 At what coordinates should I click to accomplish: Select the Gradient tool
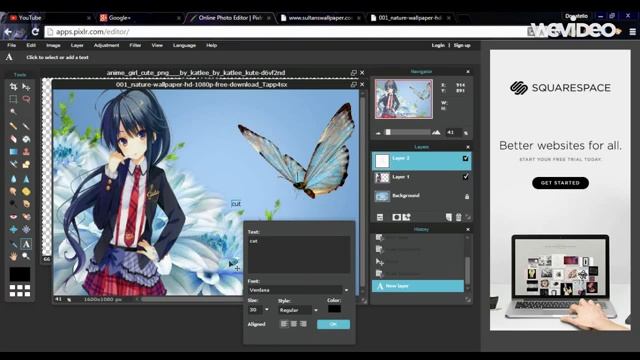(x=13, y=152)
